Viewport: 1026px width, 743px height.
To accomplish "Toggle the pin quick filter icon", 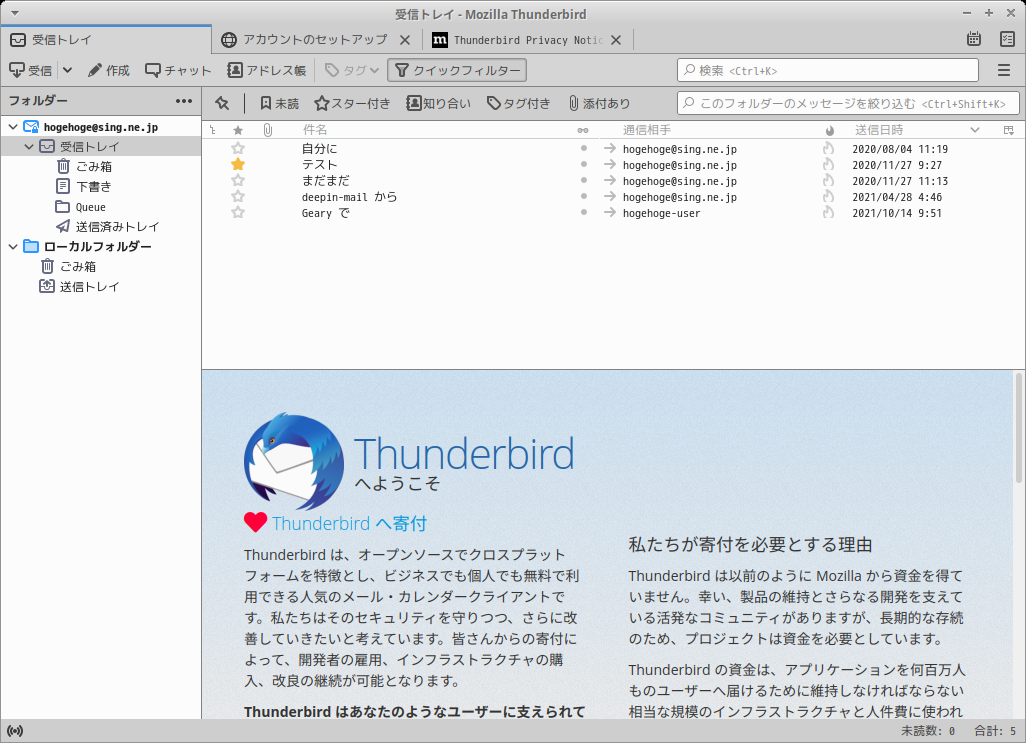I will (222, 103).
